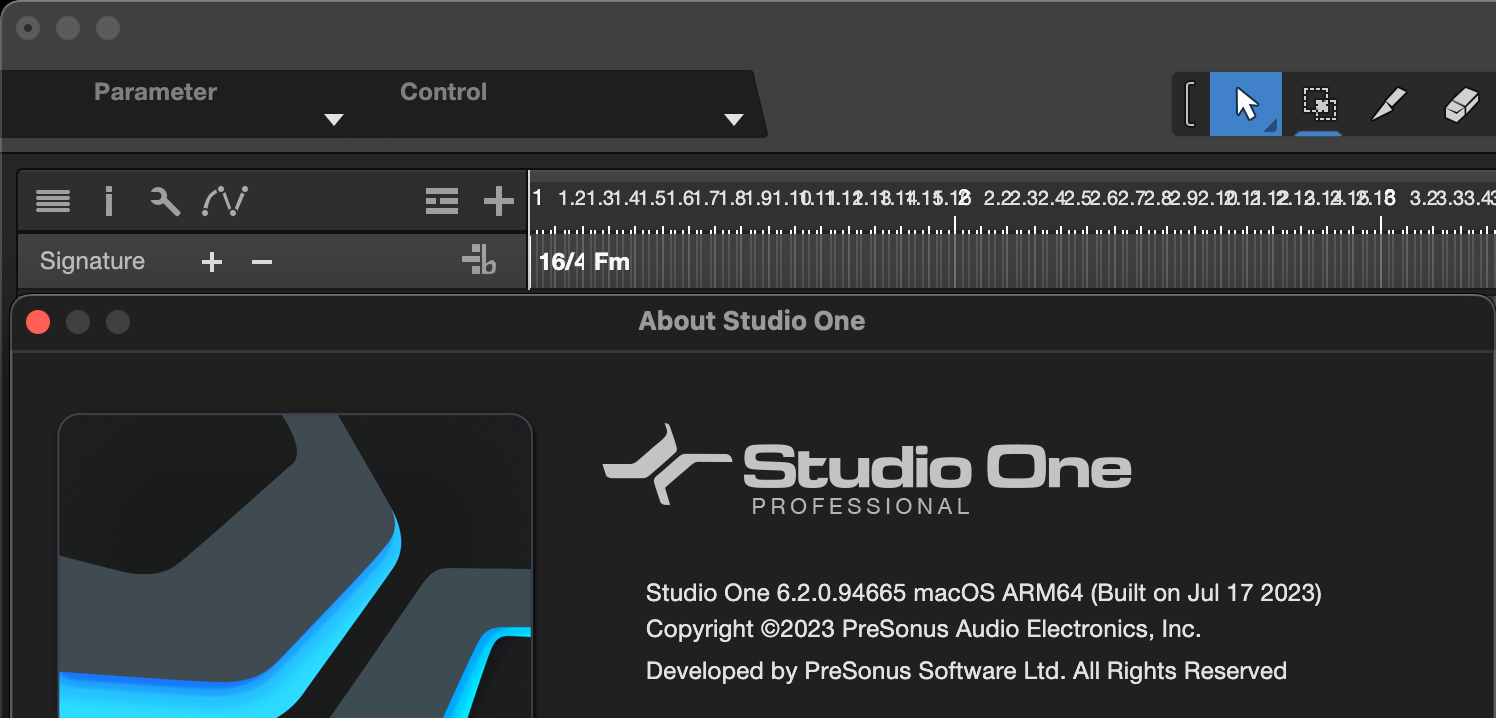Select the Arrow tool
The width and height of the screenshot is (1496, 718).
[x=1245, y=103]
